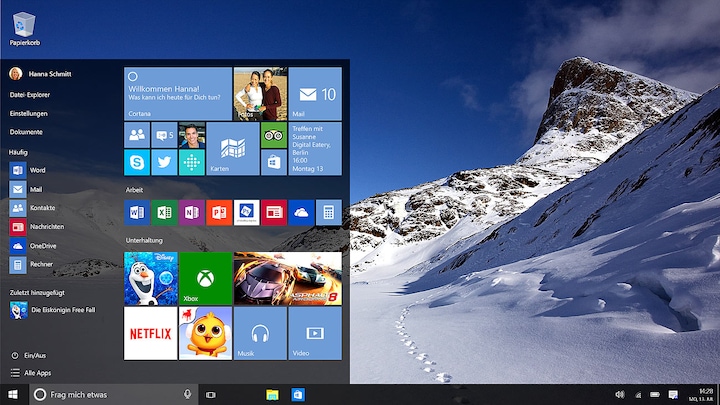Activate the Cortana microphone icon
720x405 pixels.
click(x=187, y=394)
